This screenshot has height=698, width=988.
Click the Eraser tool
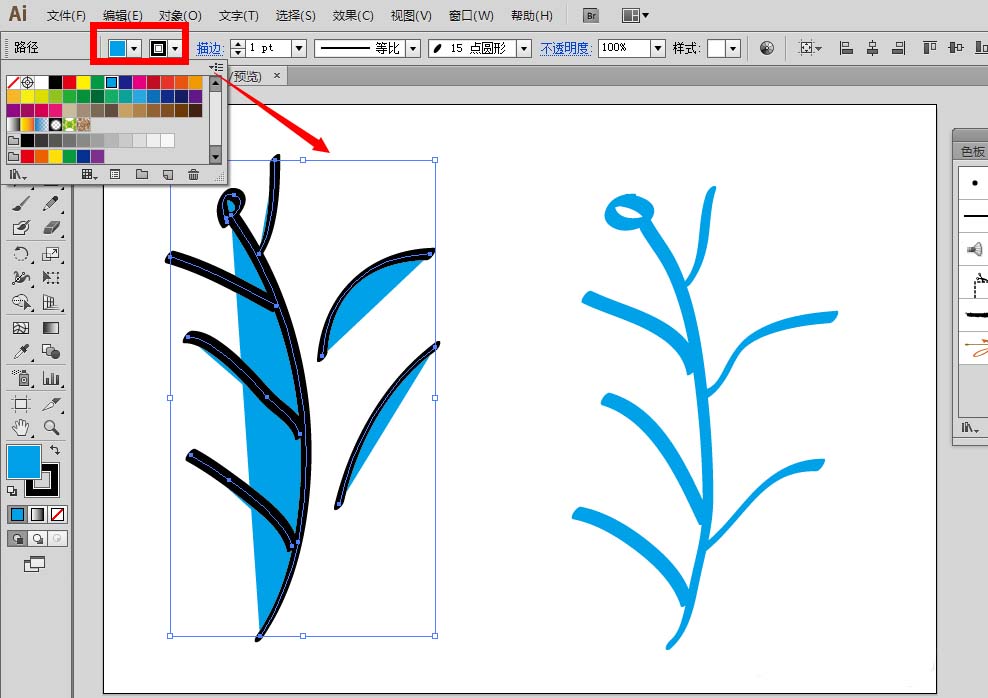[51, 228]
